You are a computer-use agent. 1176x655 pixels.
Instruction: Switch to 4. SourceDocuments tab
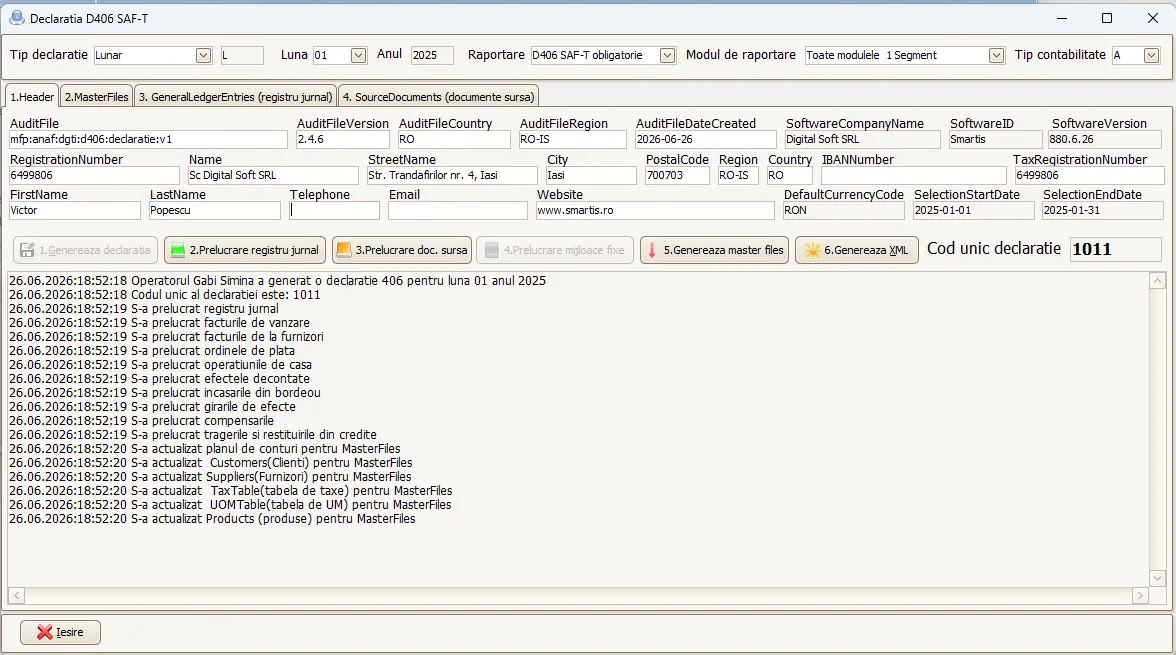click(x=439, y=97)
